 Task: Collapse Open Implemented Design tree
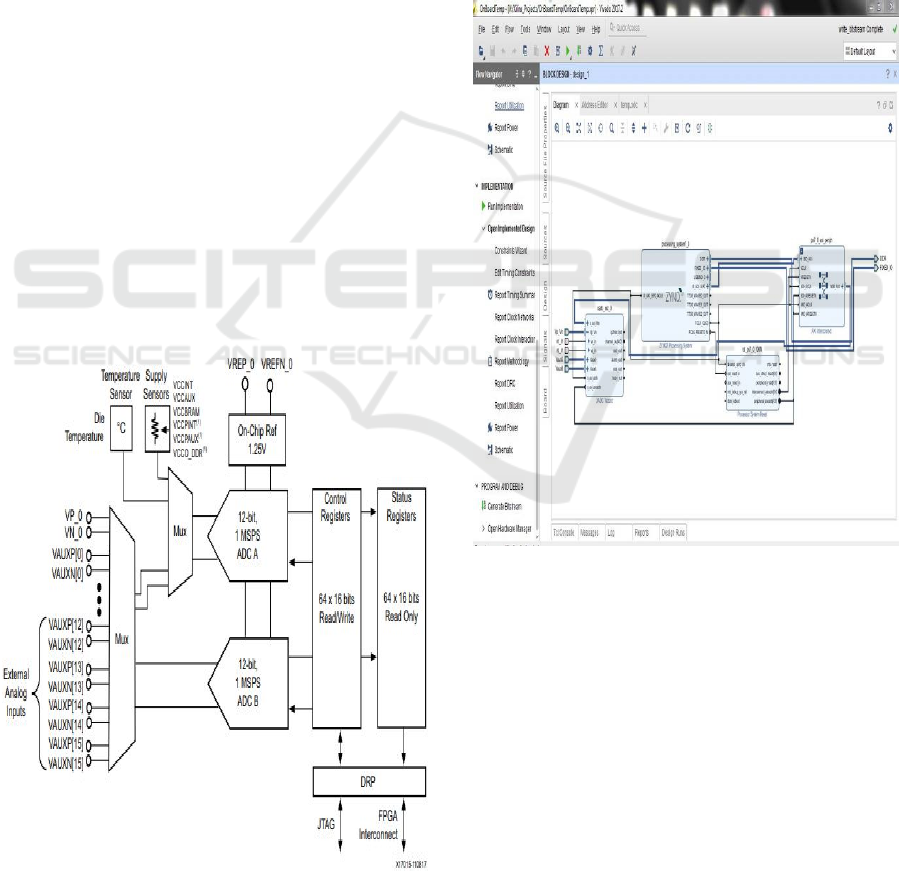coord(484,228)
